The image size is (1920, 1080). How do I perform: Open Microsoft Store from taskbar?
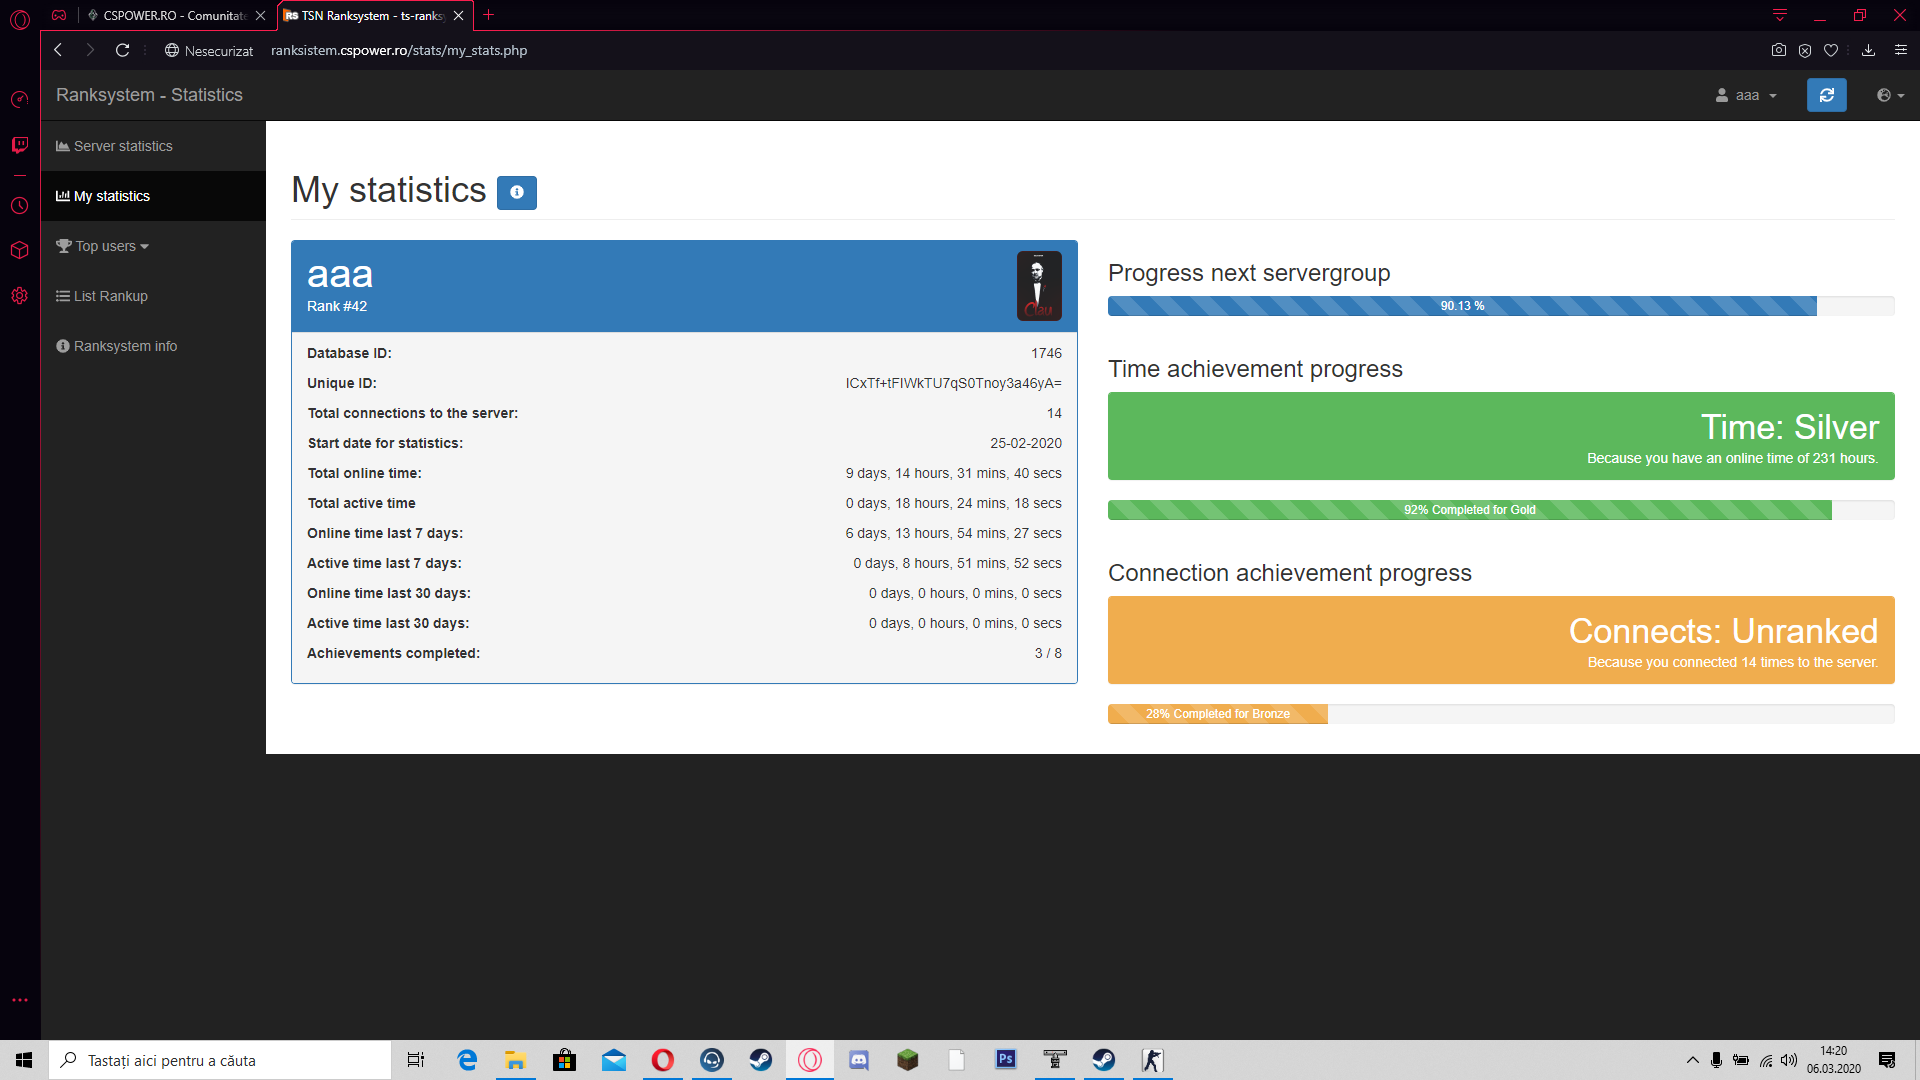click(565, 1060)
